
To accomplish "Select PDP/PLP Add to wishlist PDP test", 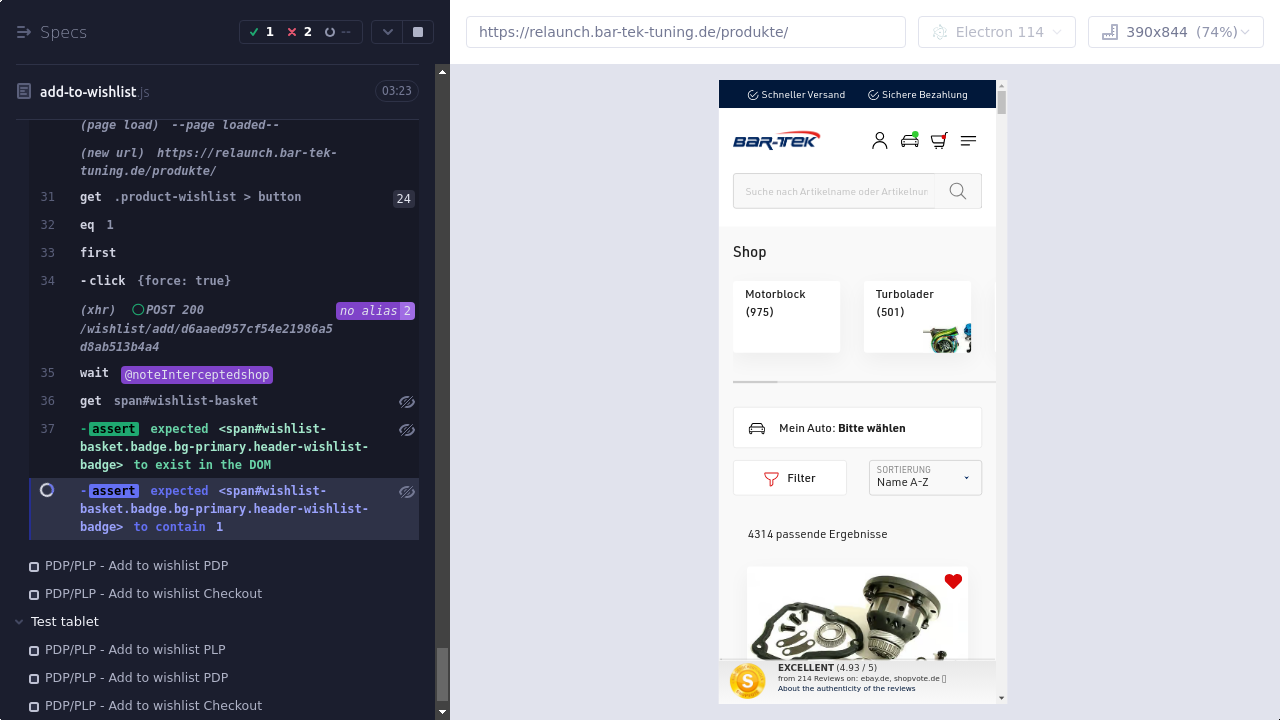I will coord(136,565).
